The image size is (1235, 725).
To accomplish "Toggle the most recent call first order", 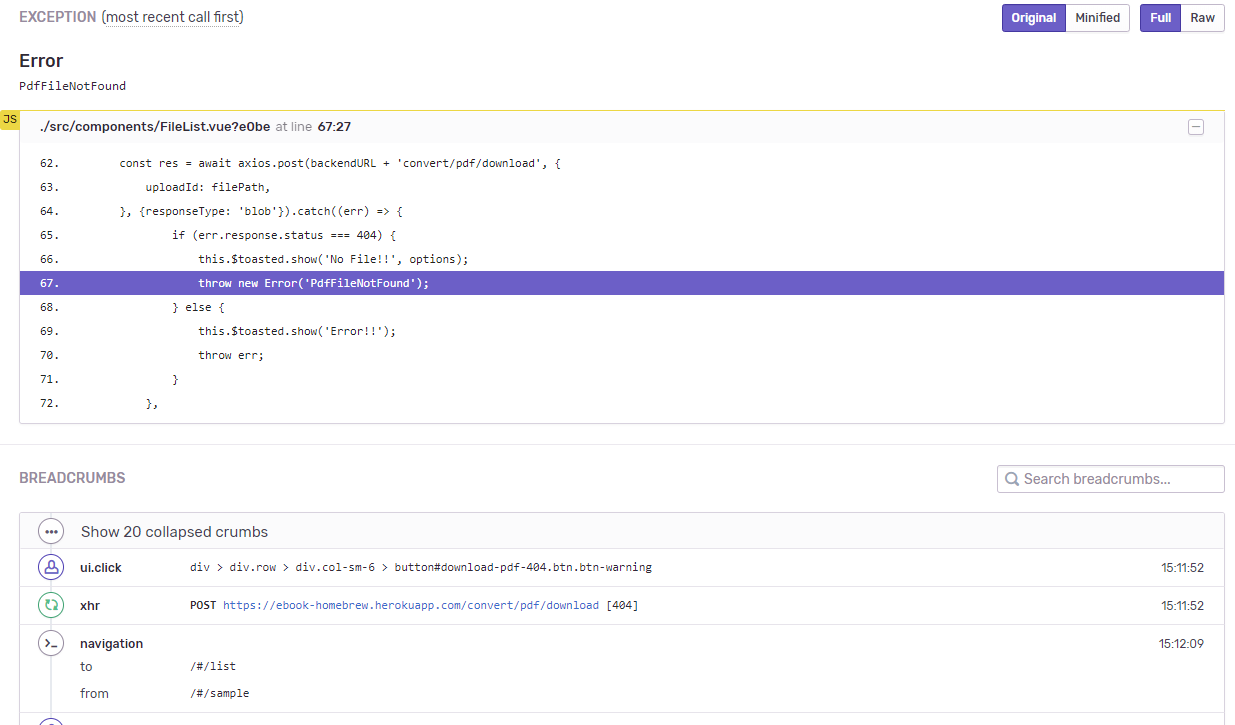I will pos(172,18).
